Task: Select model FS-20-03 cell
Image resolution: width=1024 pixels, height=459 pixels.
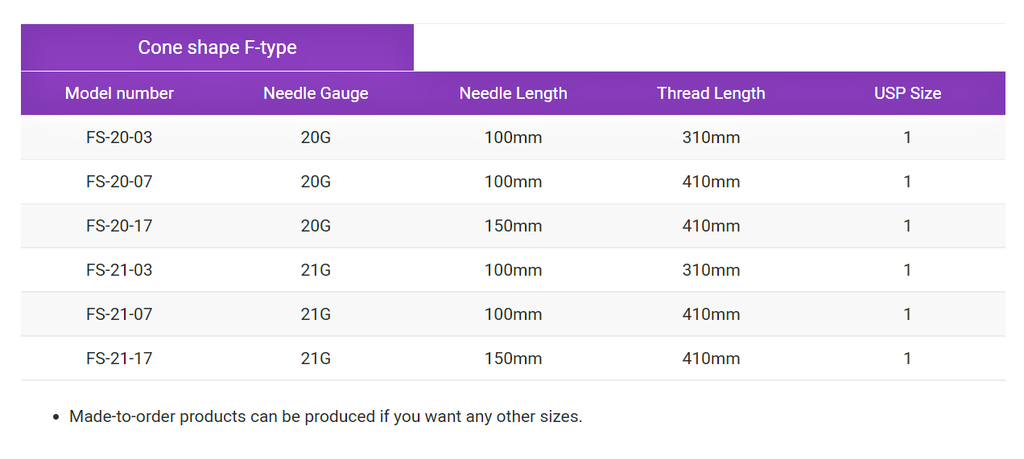Action: (x=120, y=138)
